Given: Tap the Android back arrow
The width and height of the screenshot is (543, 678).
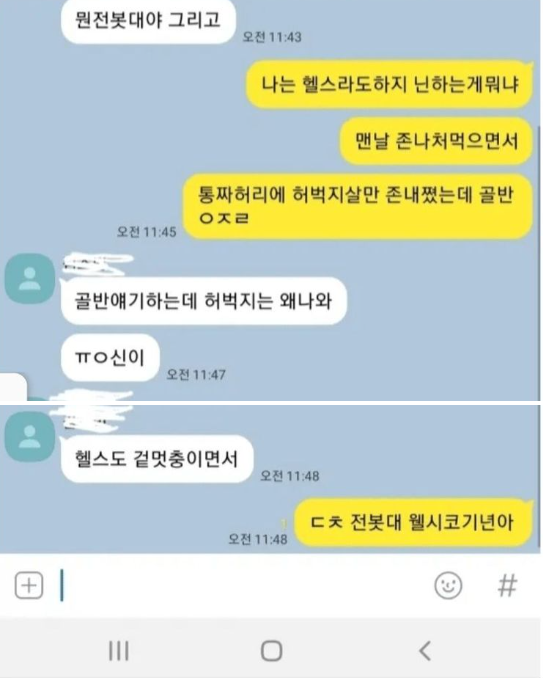Looking at the screenshot, I should point(425,650).
